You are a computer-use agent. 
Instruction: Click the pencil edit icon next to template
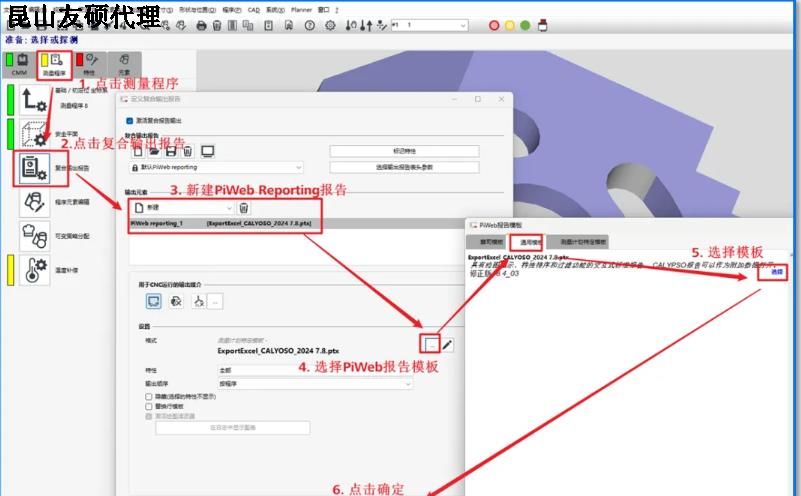(448, 345)
